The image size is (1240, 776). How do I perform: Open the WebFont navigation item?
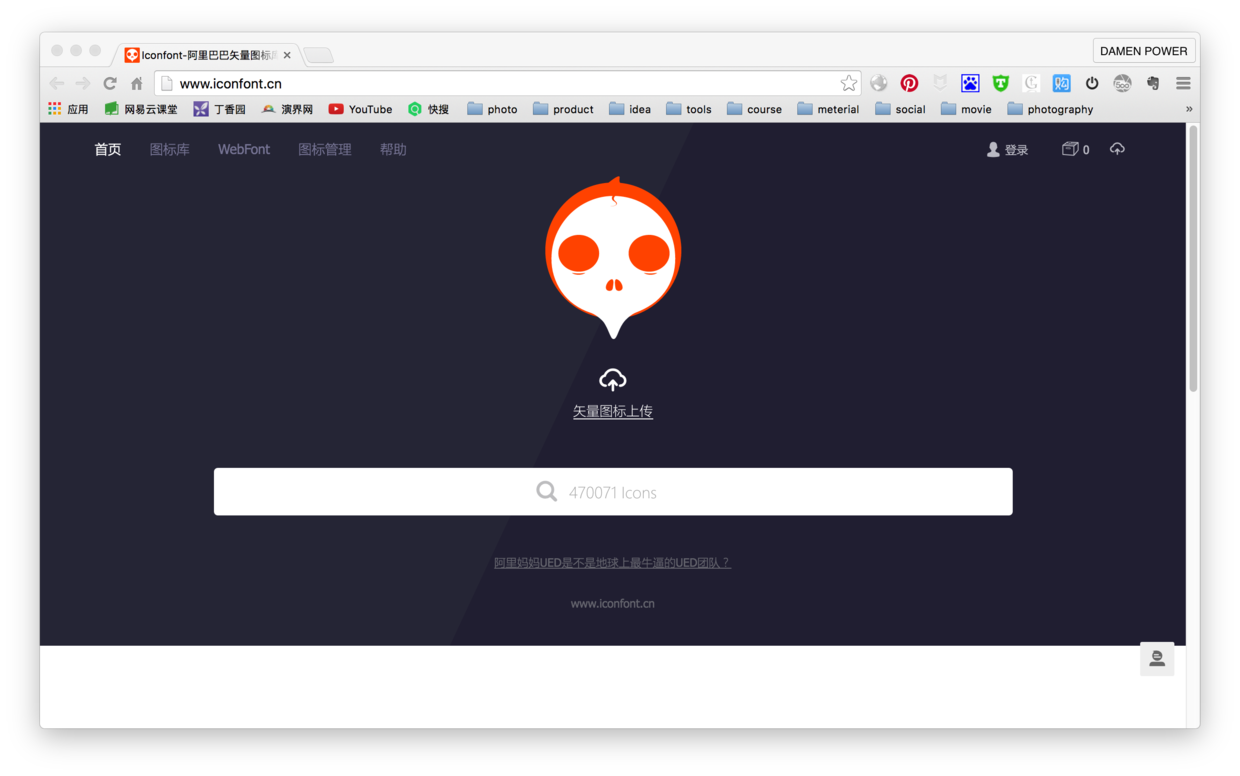[244, 149]
